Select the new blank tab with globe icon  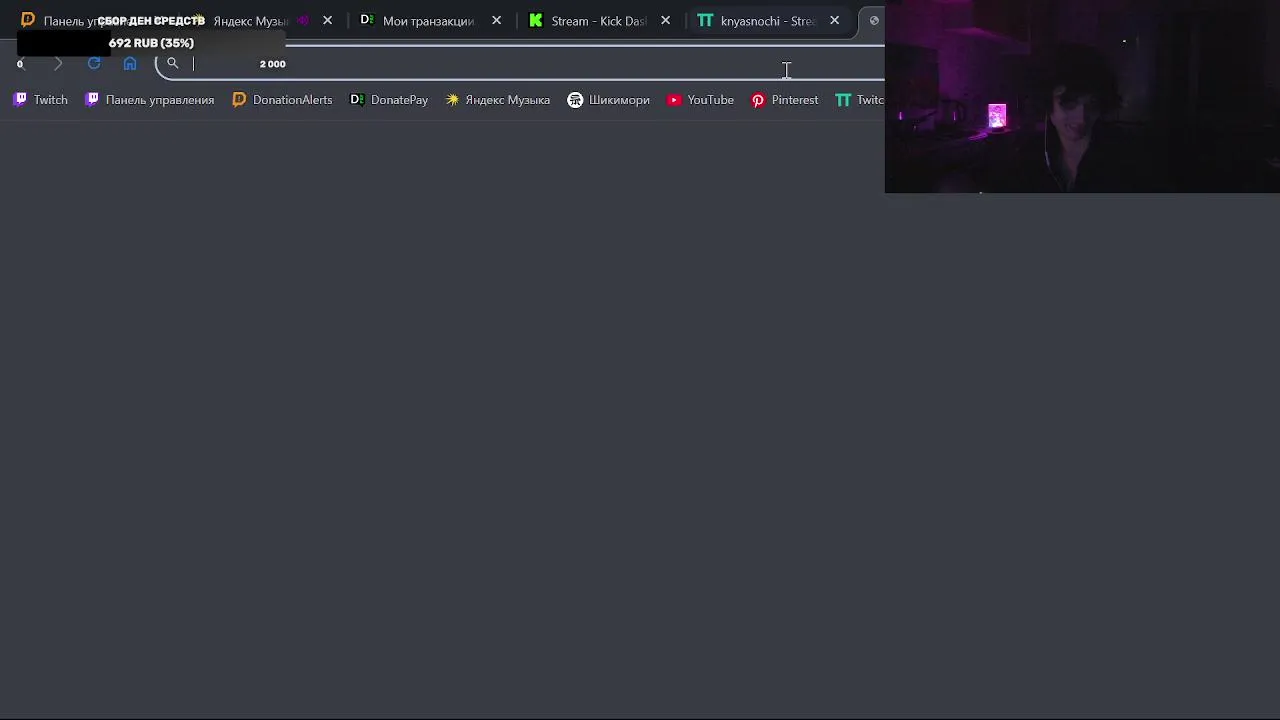pyautogui.click(x=873, y=21)
